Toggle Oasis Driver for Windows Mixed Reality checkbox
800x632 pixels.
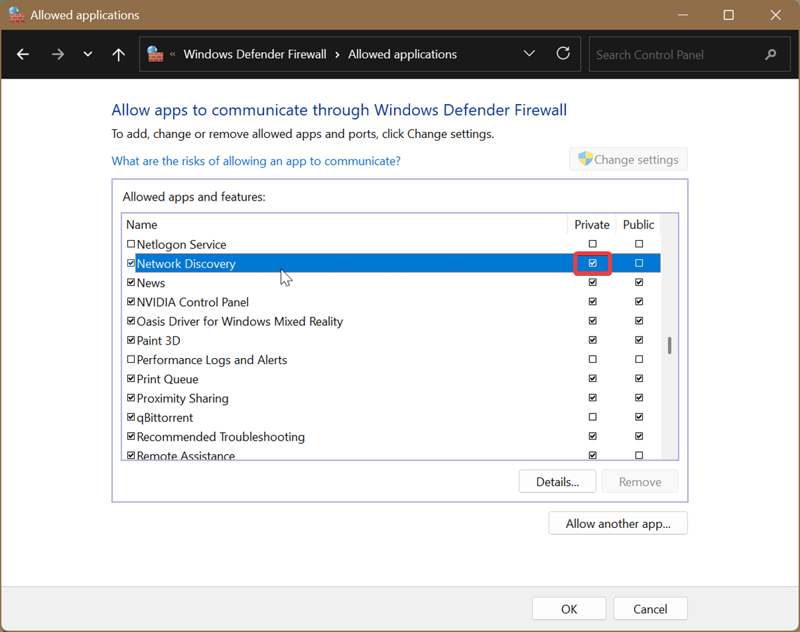(131, 321)
